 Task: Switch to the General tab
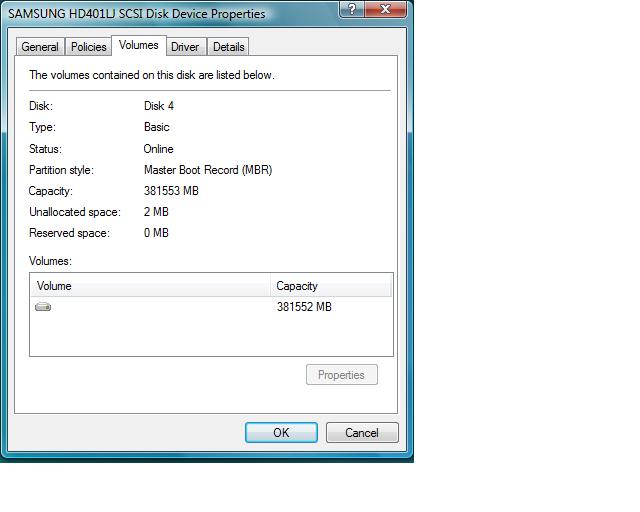(x=40, y=47)
